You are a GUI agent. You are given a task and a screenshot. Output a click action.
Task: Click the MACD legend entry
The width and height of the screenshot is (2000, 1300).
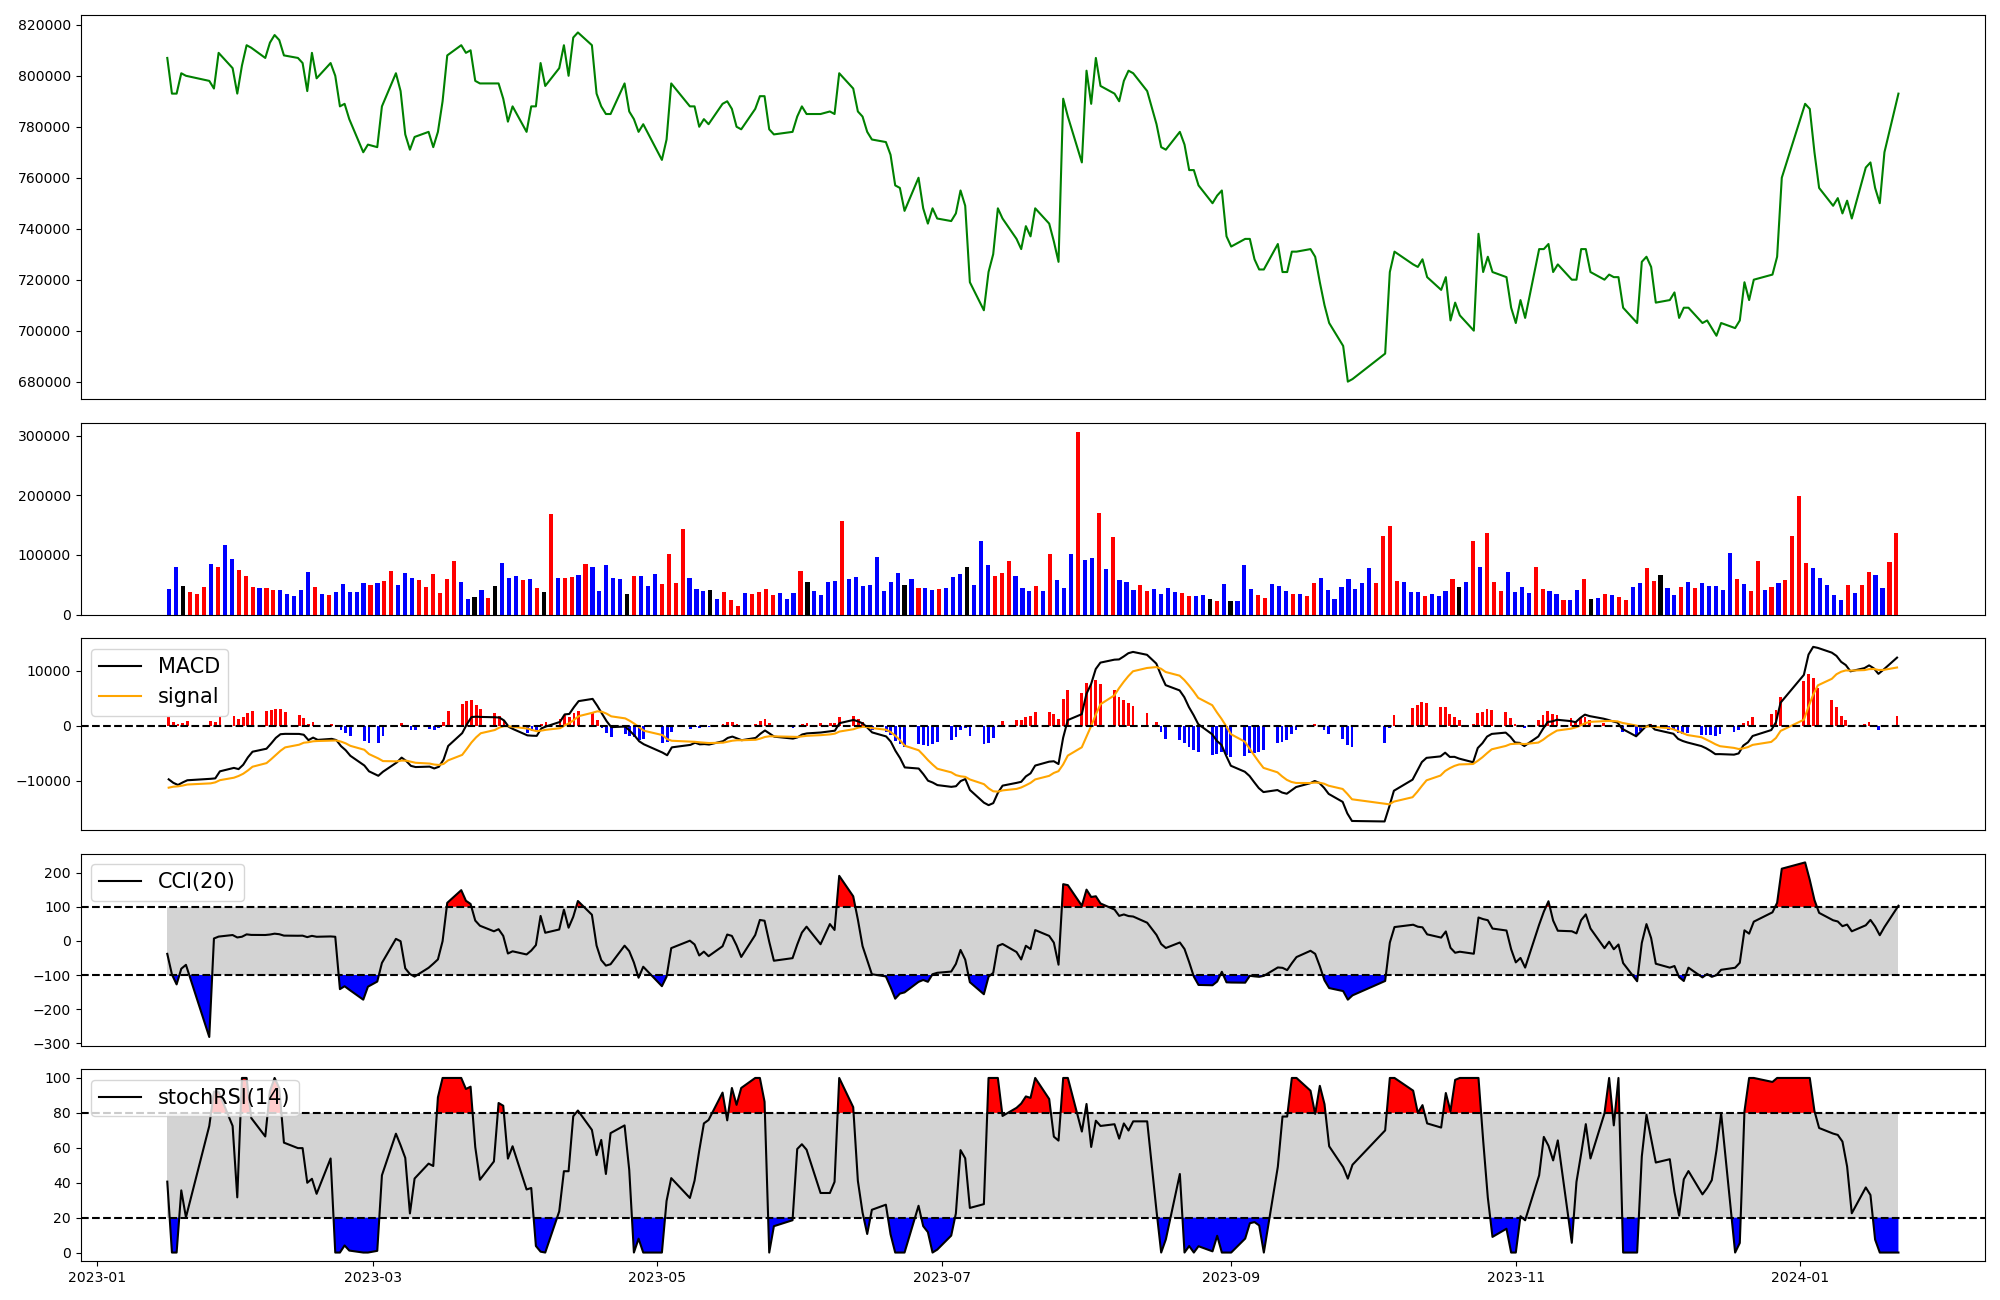click(x=188, y=666)
